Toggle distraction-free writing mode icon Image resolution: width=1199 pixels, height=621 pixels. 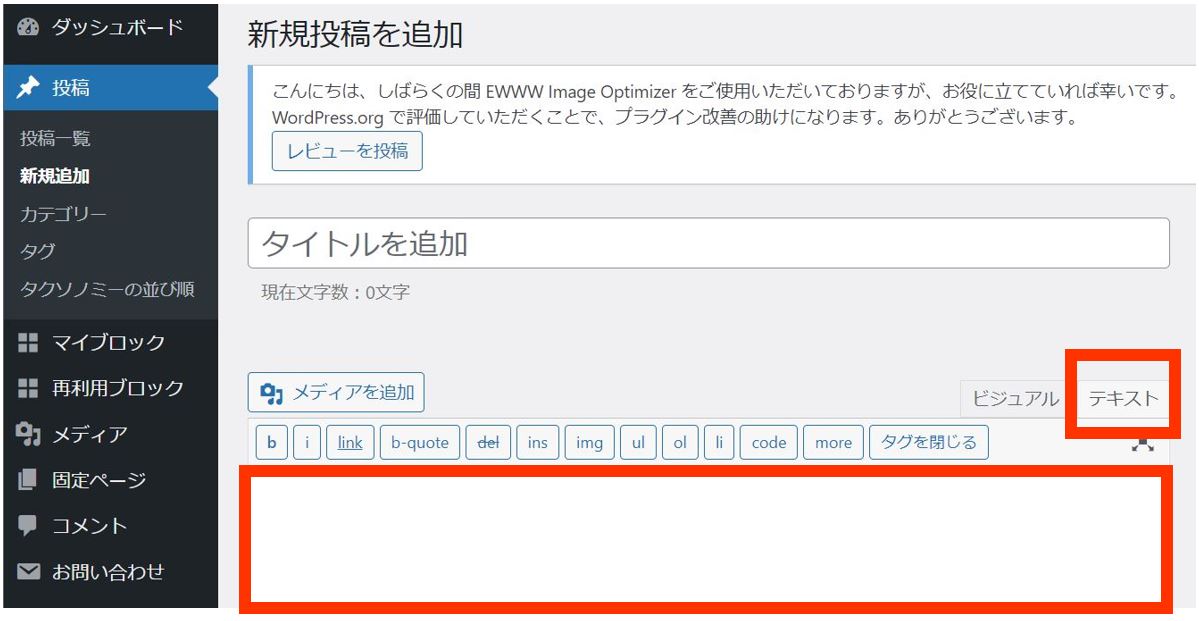click(1142, 443)
